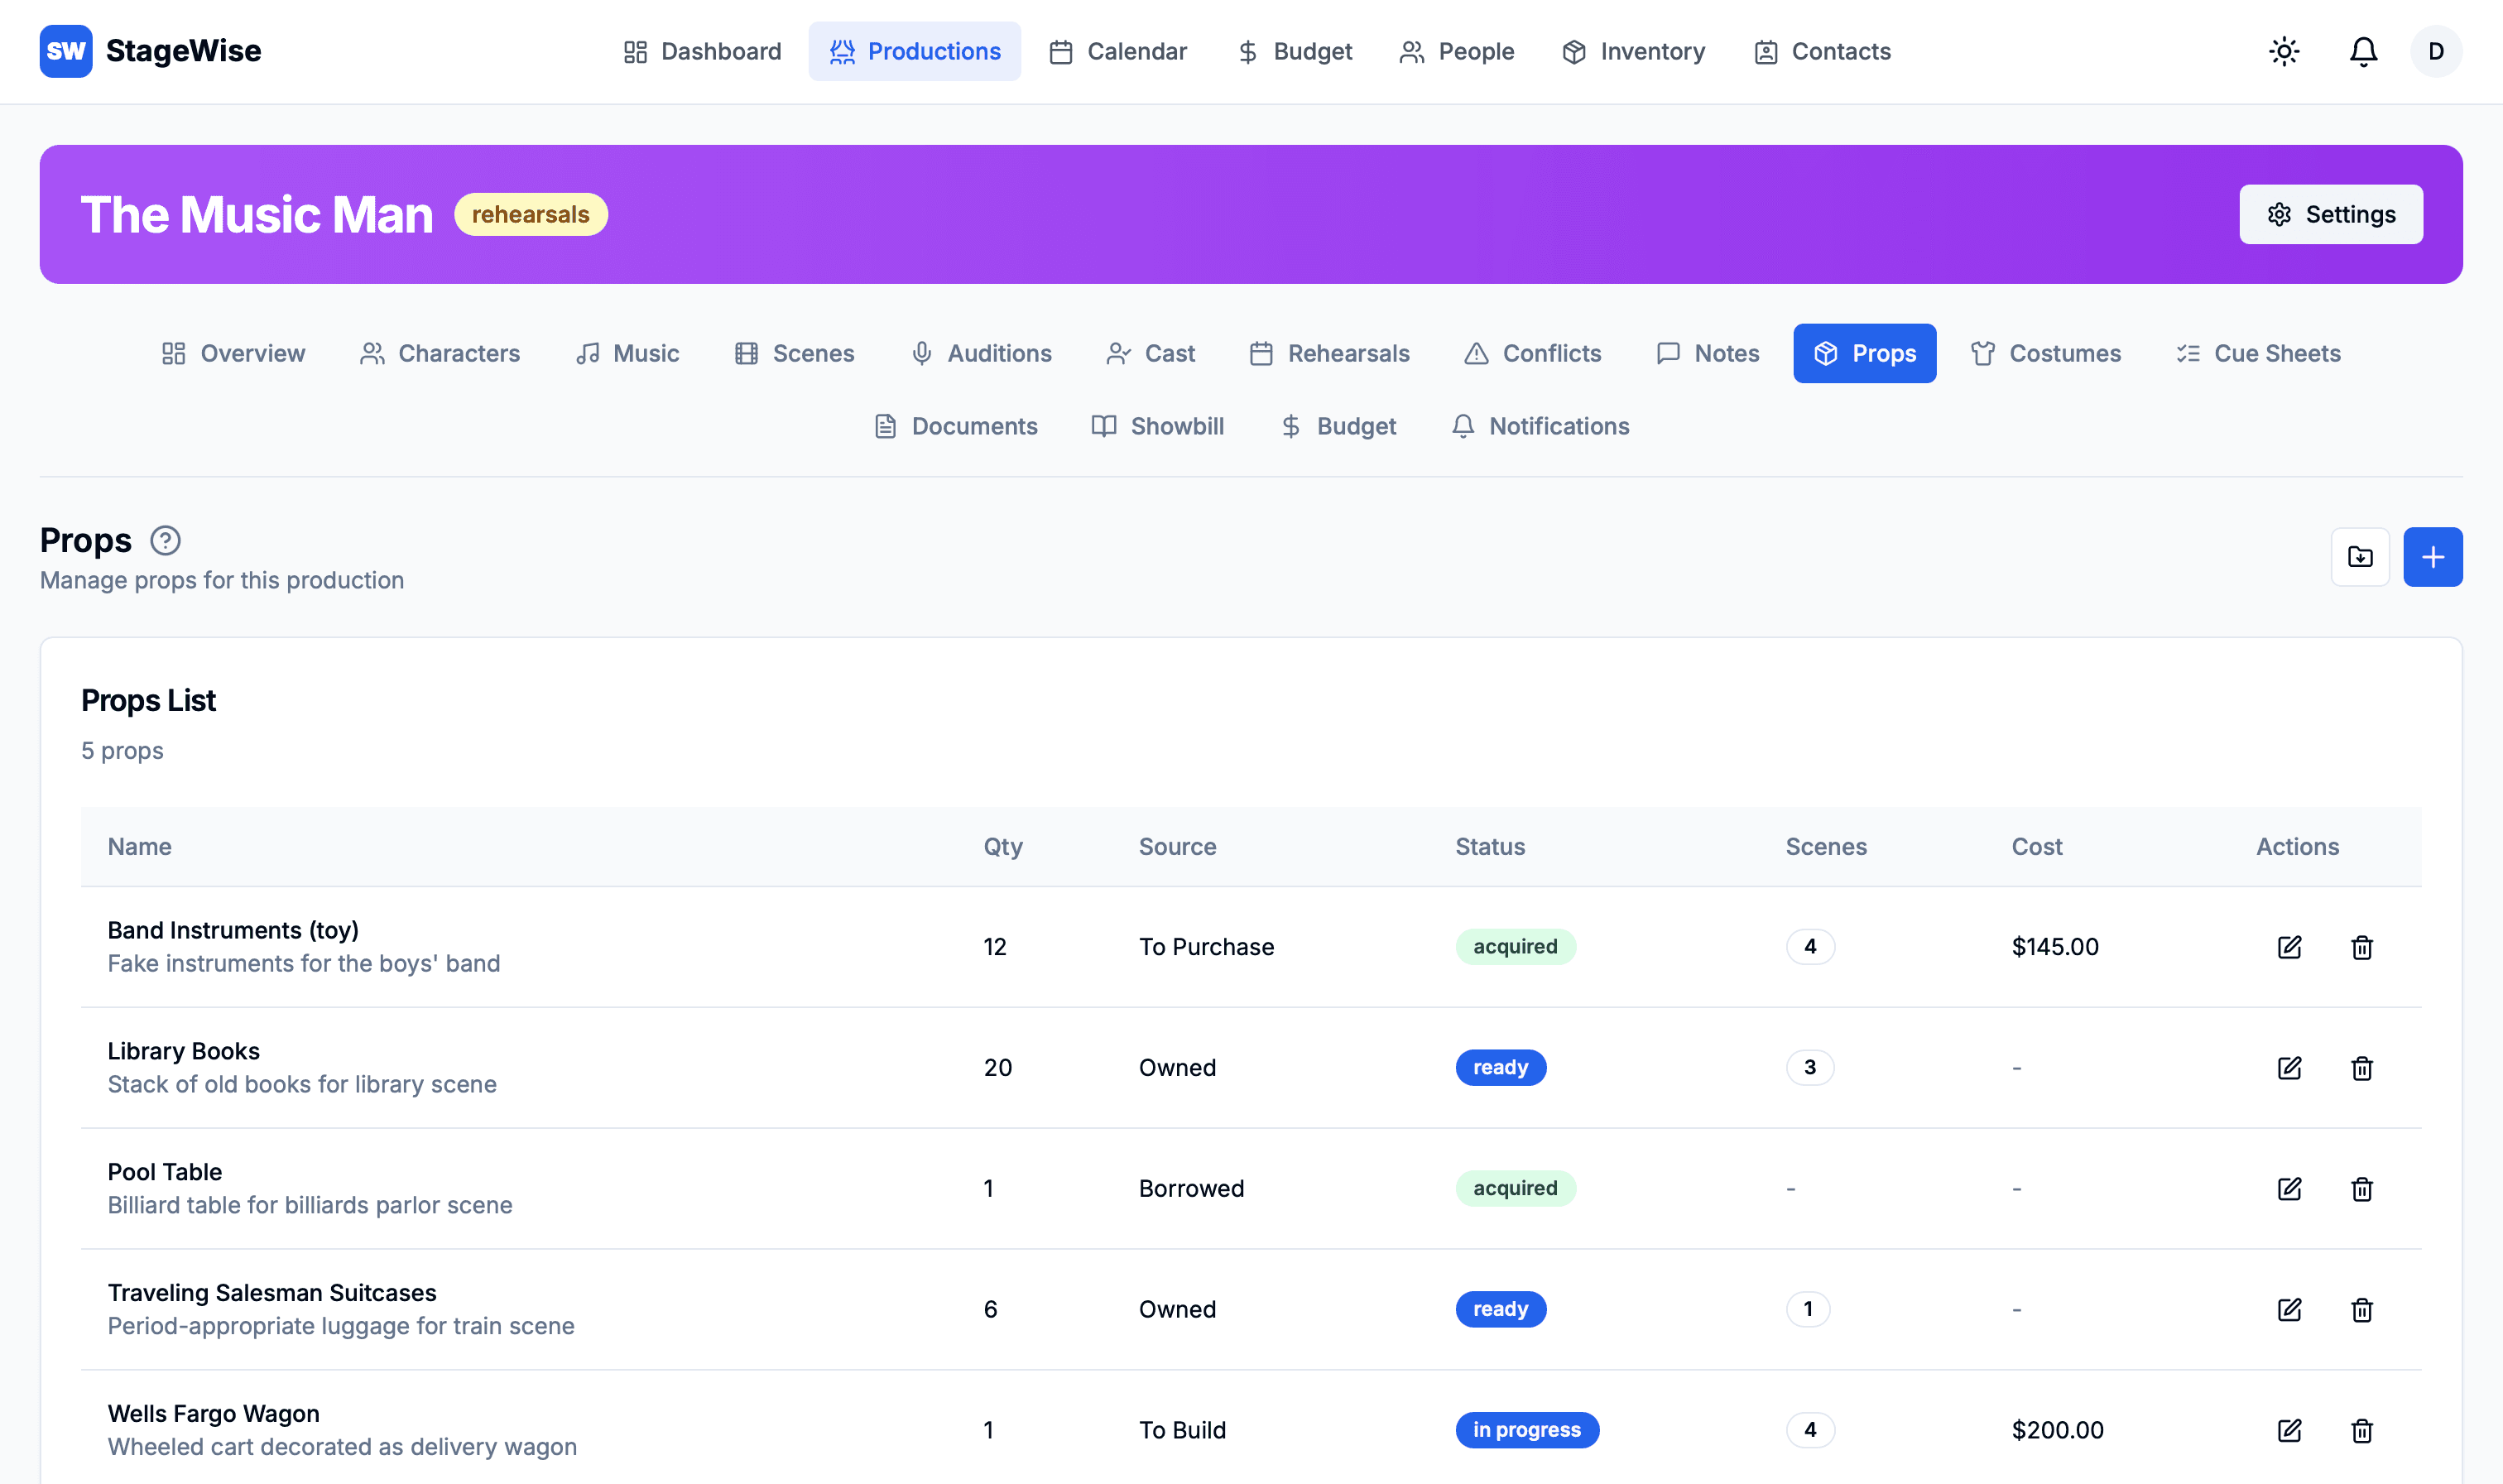Toggle light/dark theme sun icon

pyautogui.click(x=2284, y=51)
